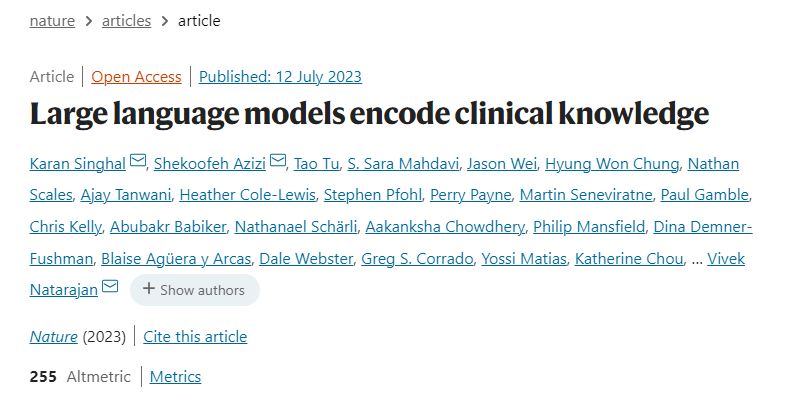
Task: Click the Published: 12 July 2023 link
Action: pyautogui.click(x=280, y=76)
